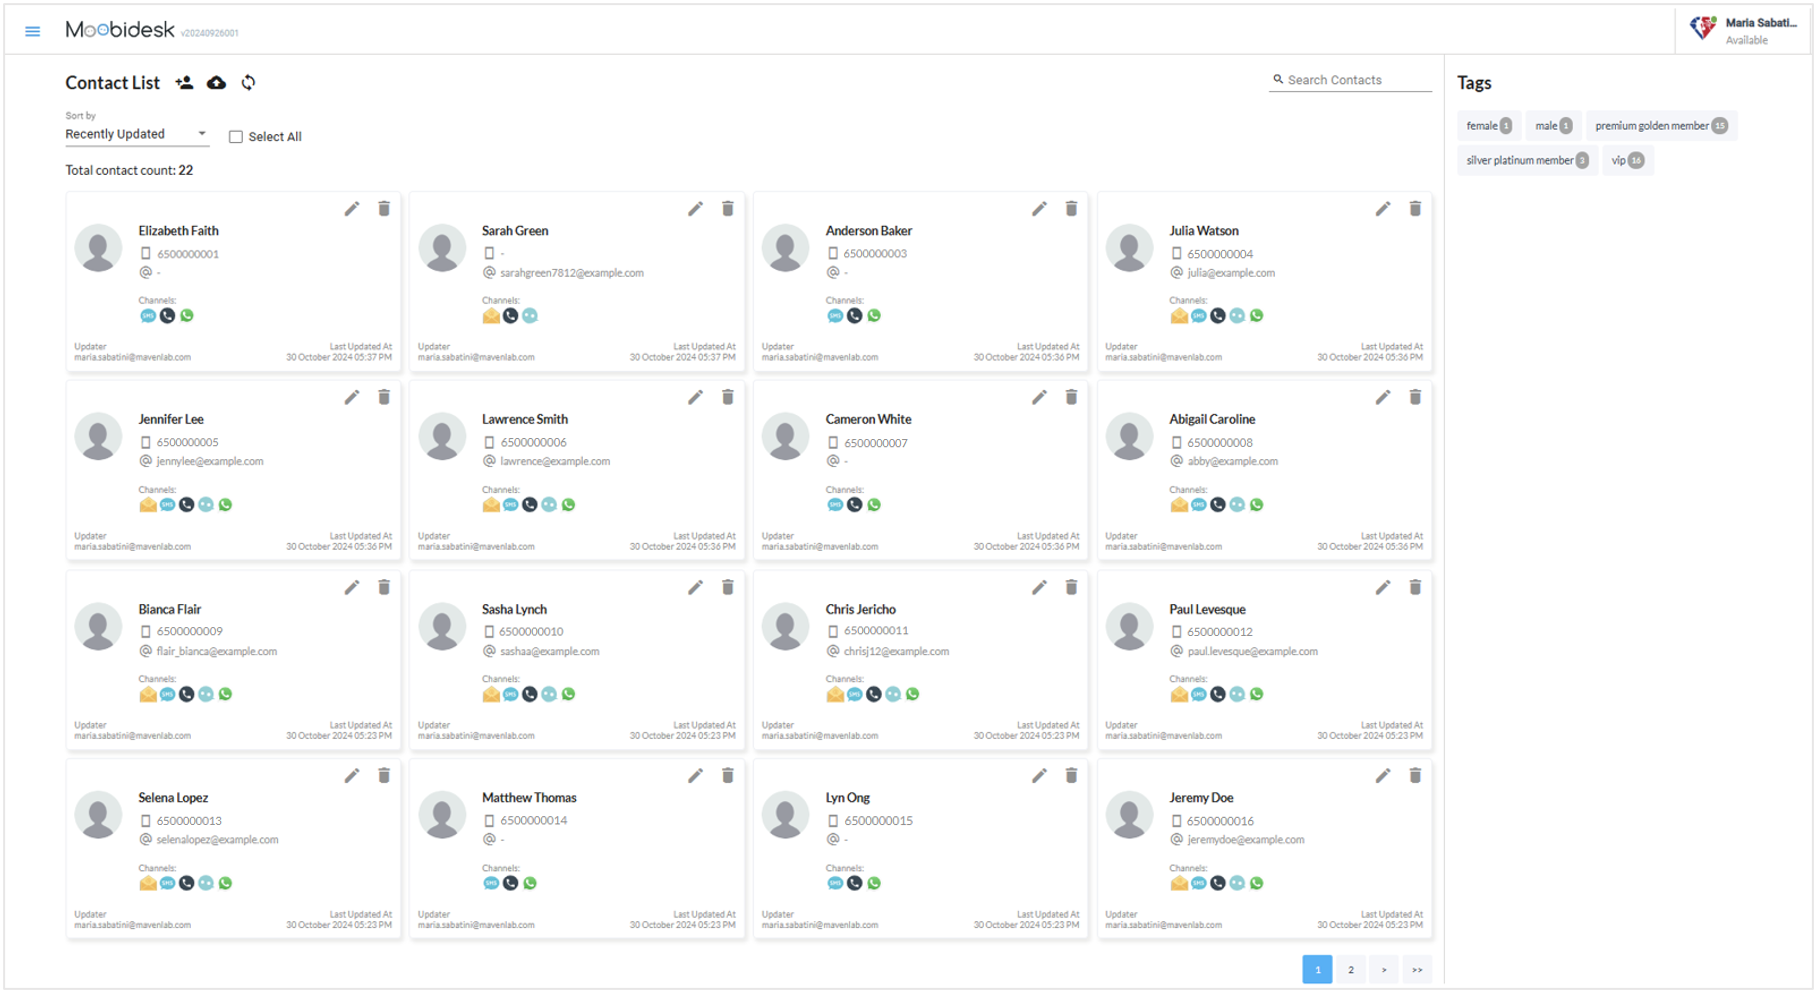Image resolution: width=1816 pixels, height=992 pixels.
Task: Open the Sort by Recently Updated dropdown
Action: tap(136, 134)
